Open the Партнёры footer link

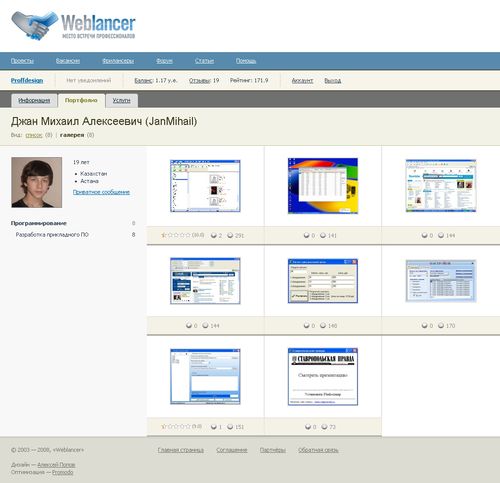coord(273,450)
